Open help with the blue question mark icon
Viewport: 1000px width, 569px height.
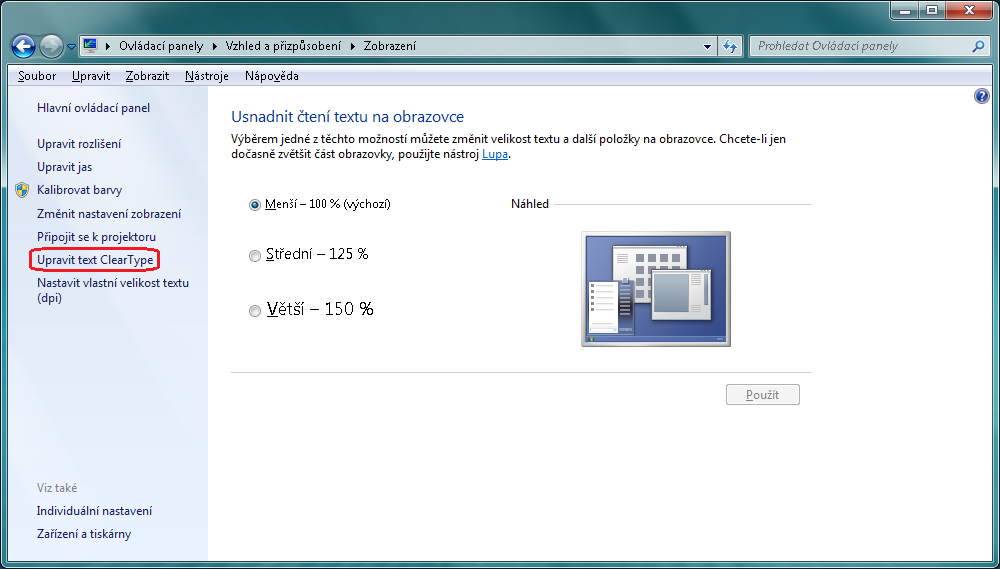pos(981,96)
